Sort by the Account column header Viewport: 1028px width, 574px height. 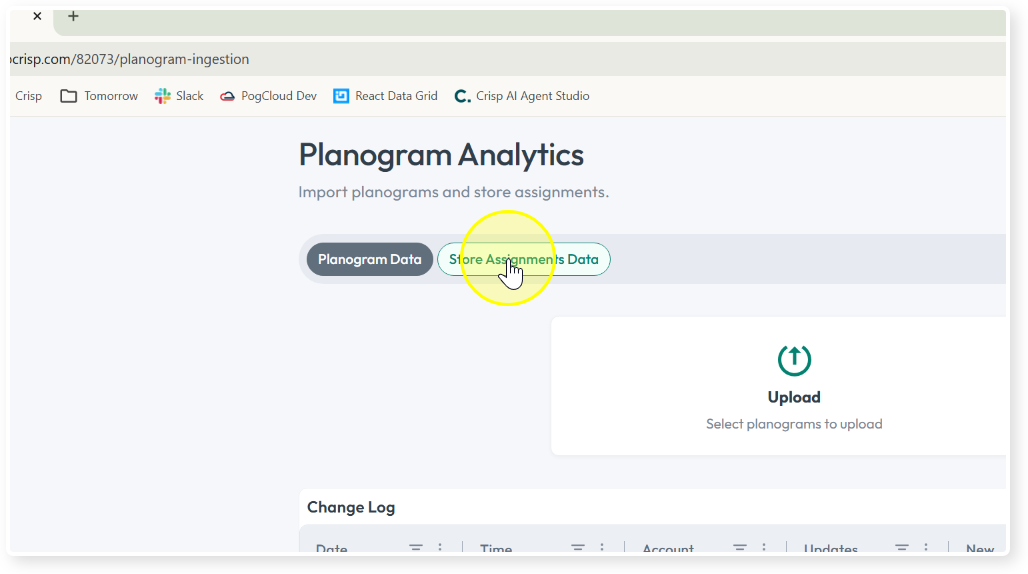[x=668, y=549]
